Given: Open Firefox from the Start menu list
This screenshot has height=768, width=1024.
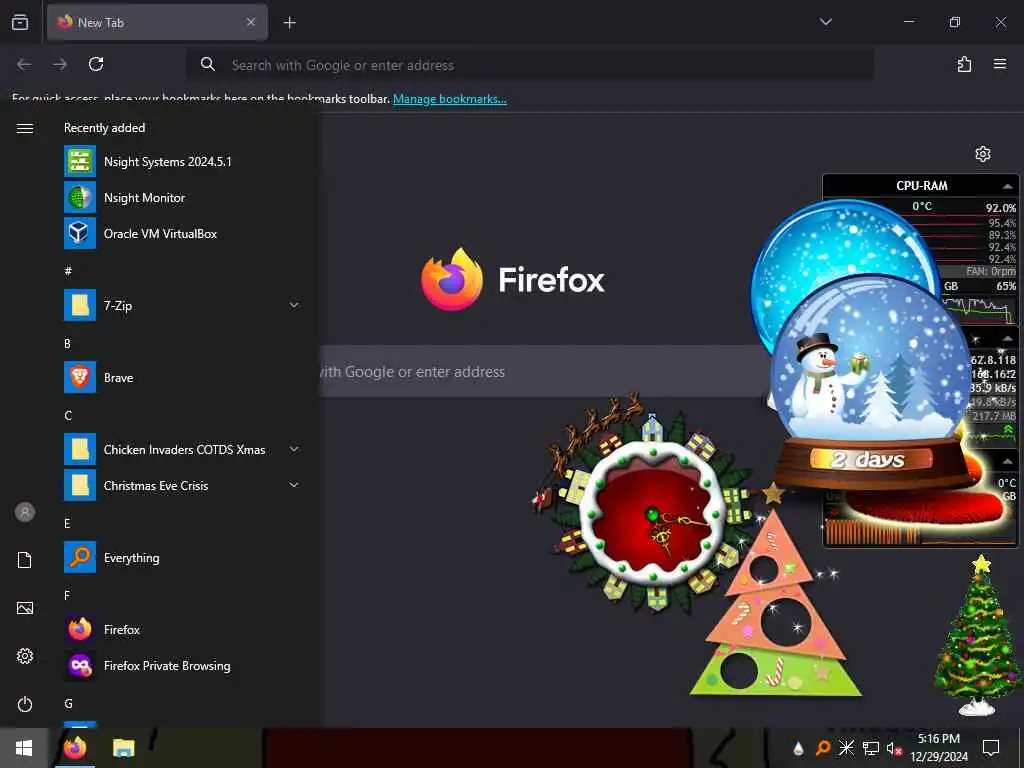Looking at the screenshot, I should click(x=180, y=630).
